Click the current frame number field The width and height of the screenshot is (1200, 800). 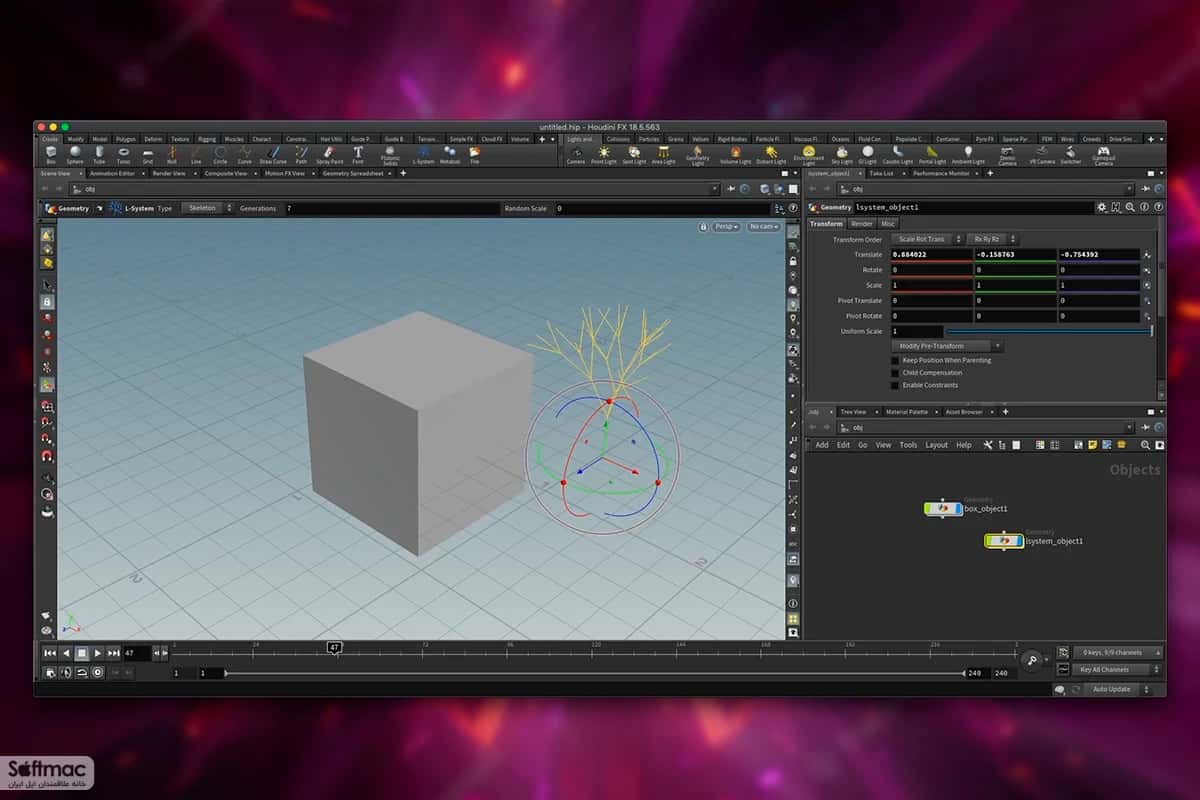click(x=136, y=653)
